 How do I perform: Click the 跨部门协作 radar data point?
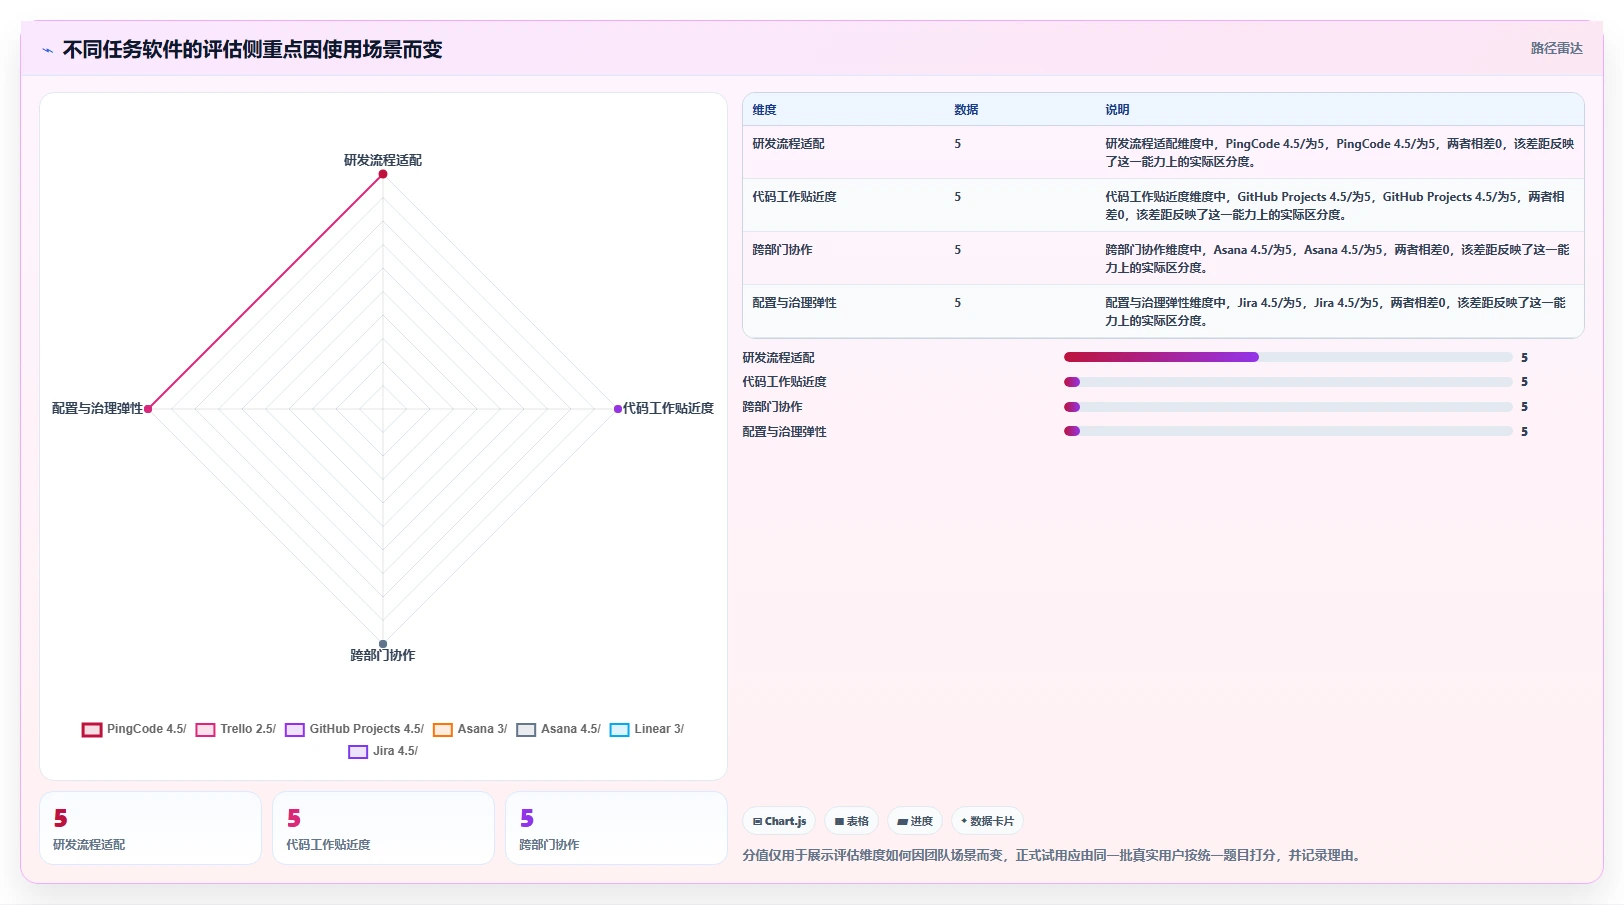383,644
